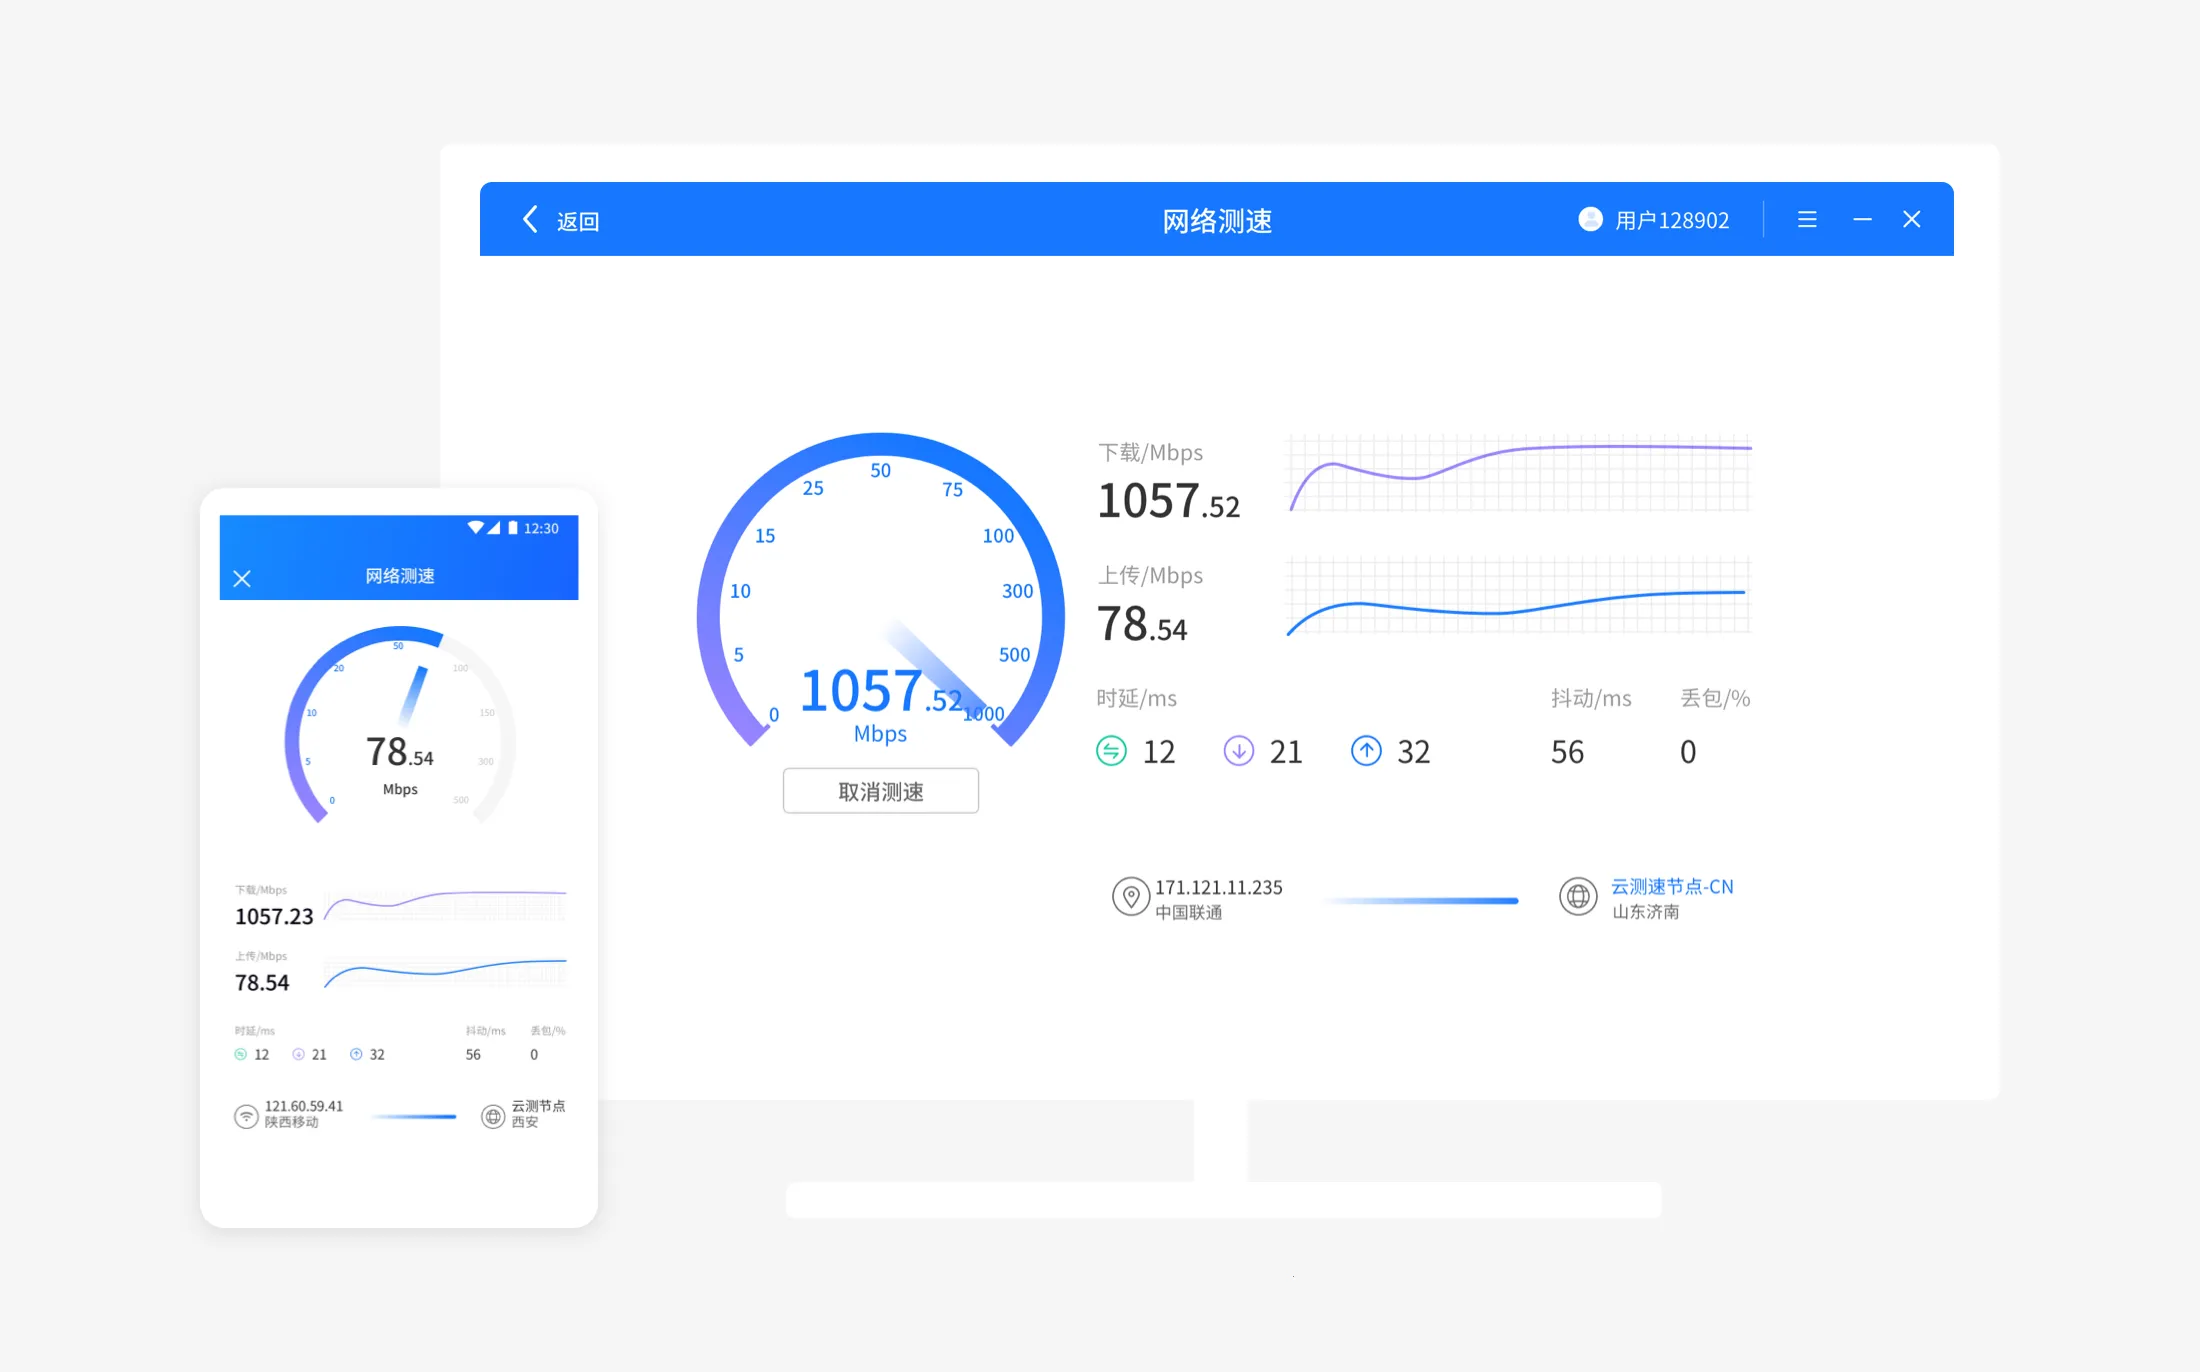Open the hamburger menu in the title bar
The height and width of the screenshot is (1372, 2200).
pyautogui.click(x=1806, y=219)
